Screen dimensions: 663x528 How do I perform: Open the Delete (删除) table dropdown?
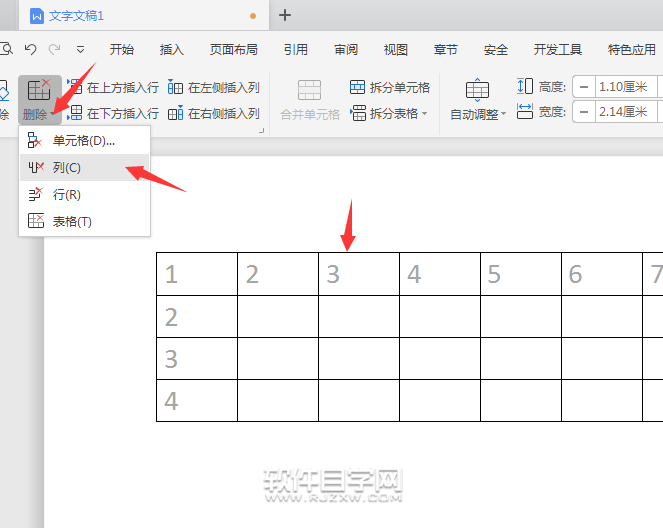point(39,100)
